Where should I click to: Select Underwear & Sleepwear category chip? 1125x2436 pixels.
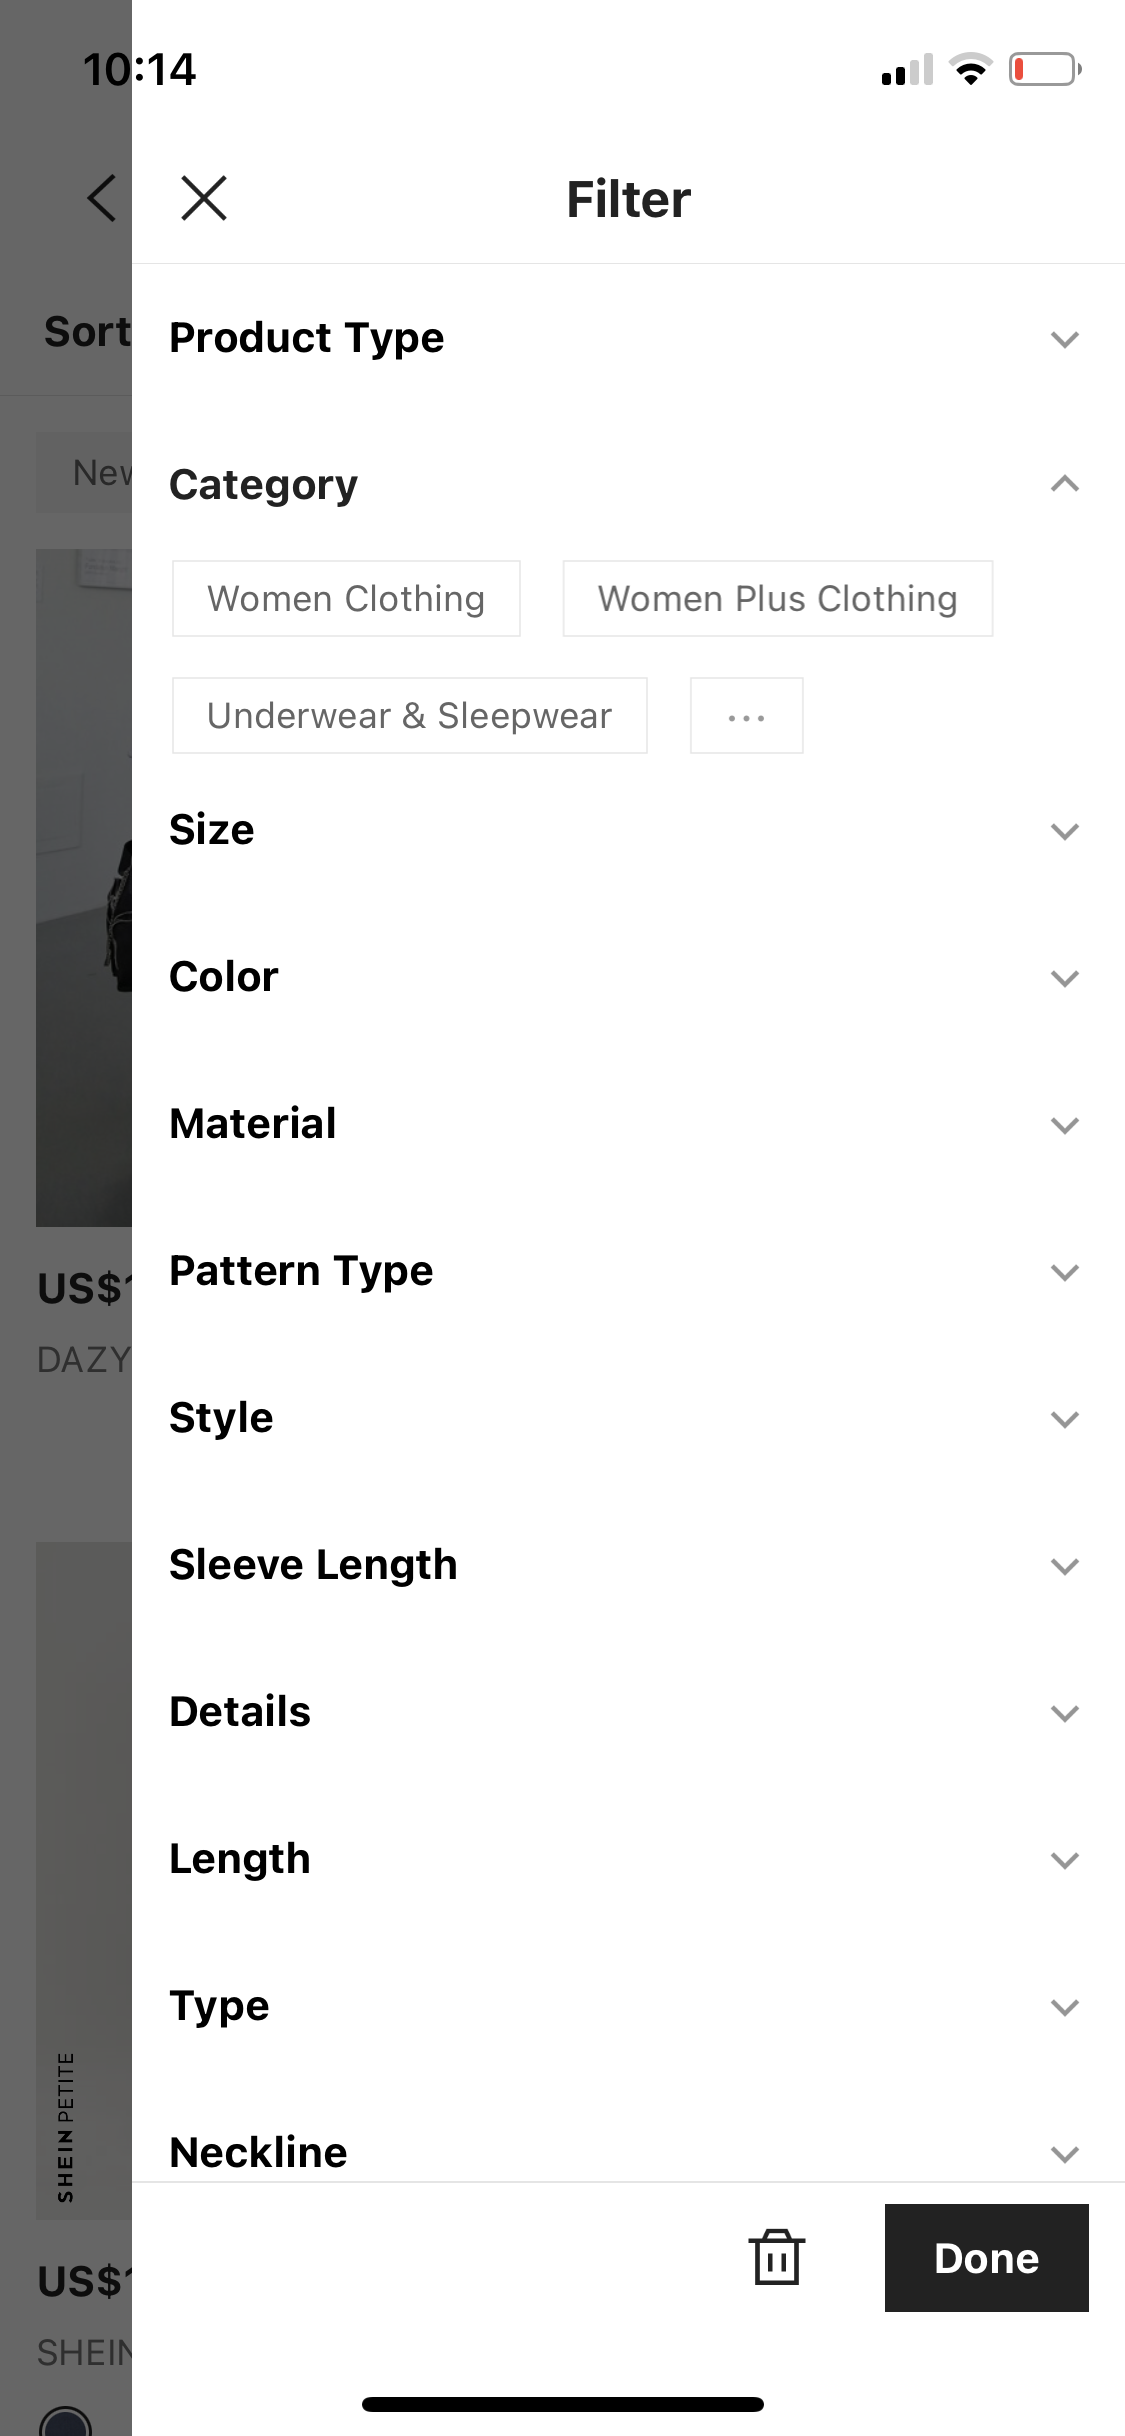pyautogui.click(x=409, y=716)
